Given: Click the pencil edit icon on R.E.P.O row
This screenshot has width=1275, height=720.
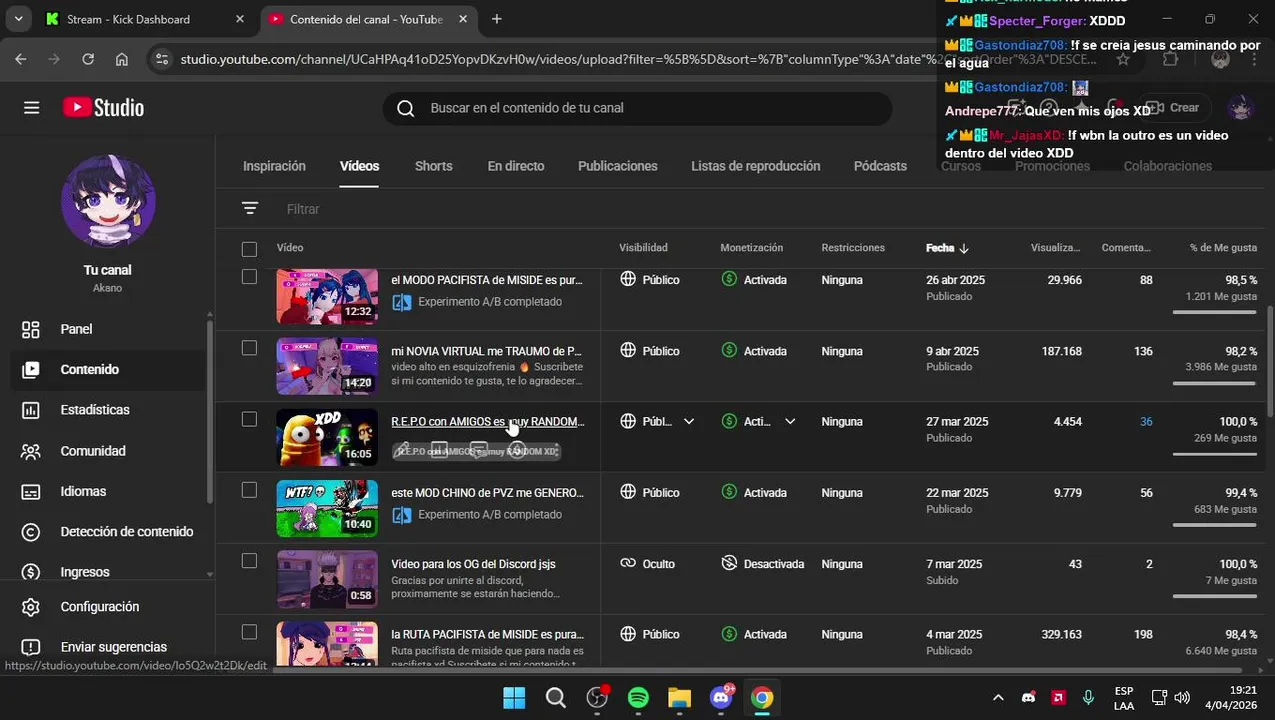Looking at the screenshot, I should point(401,451).
